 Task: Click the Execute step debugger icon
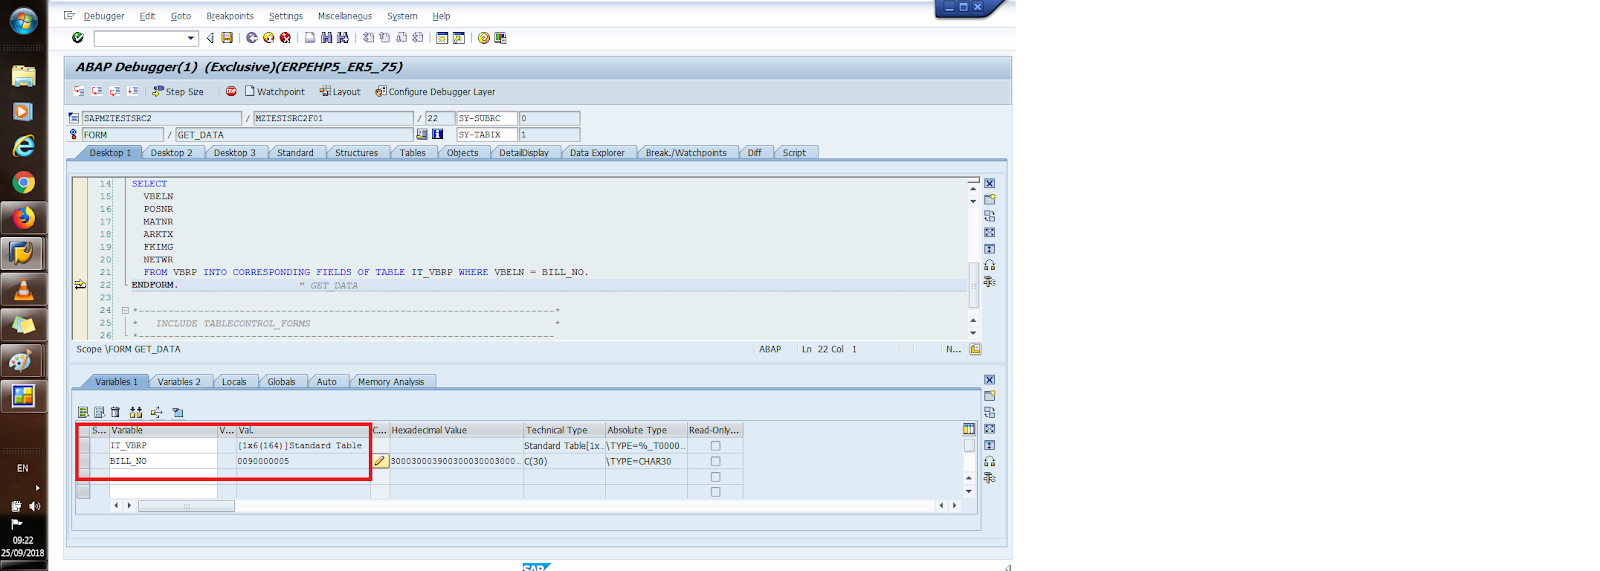point(97,91)
